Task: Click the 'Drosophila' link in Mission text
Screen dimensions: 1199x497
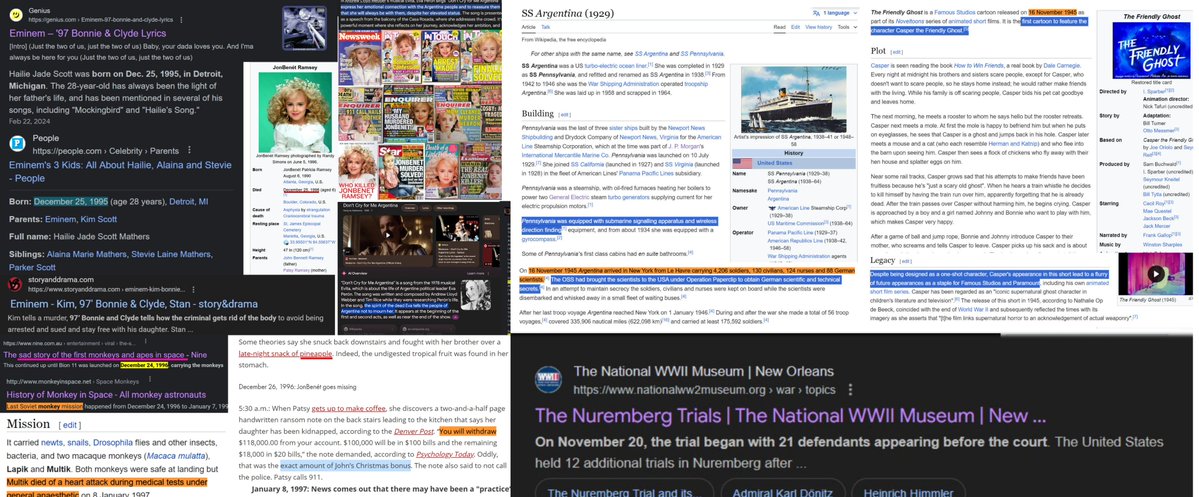Action: [x=115, y=443]
